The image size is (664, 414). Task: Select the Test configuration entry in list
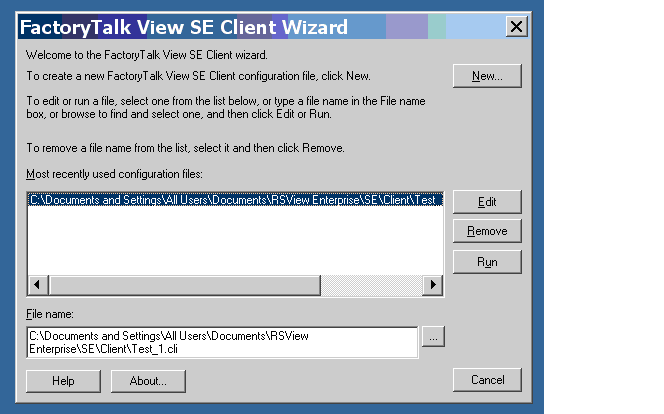pyautogui.click(x=235, y=200)
